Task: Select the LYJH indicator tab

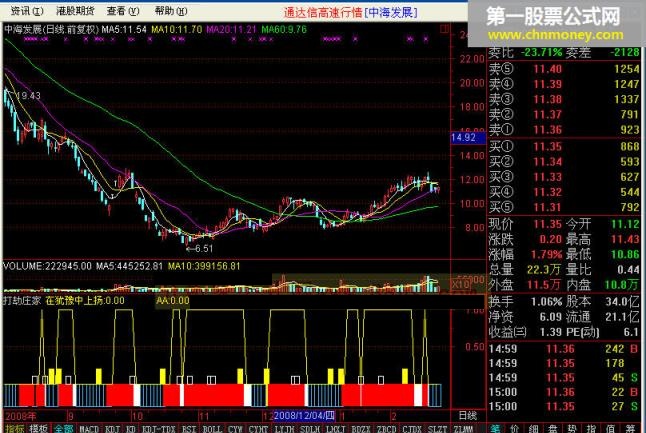Action: [x=284, y=428]
